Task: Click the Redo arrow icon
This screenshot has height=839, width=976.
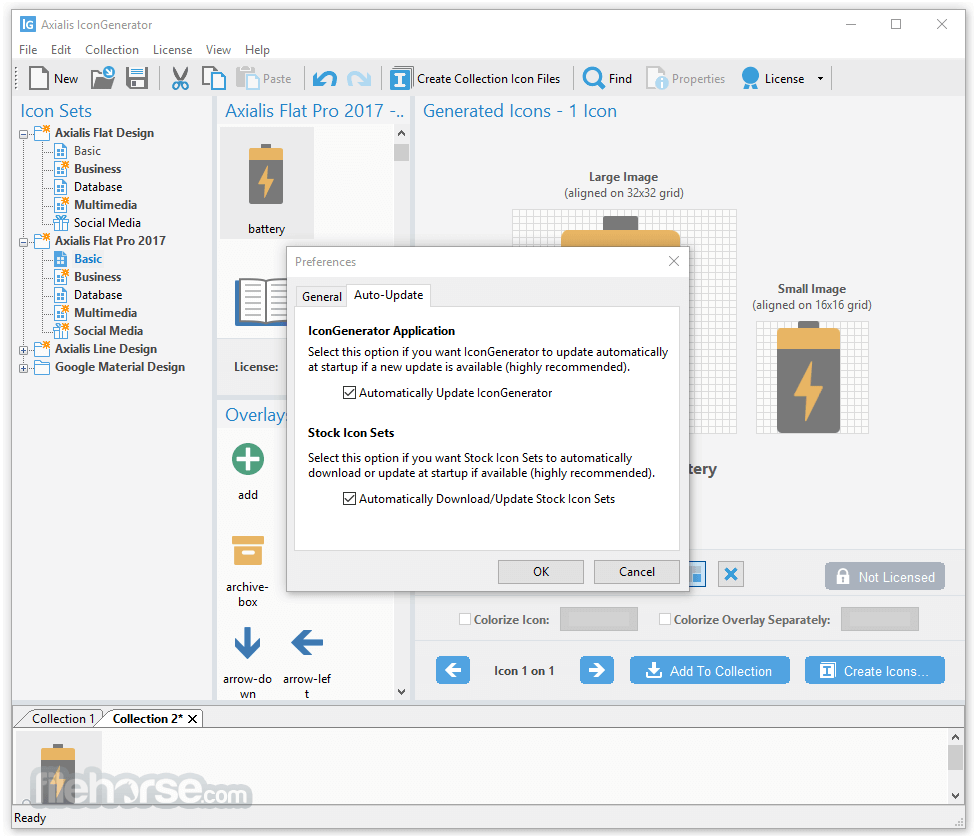Action: (359, 79)
